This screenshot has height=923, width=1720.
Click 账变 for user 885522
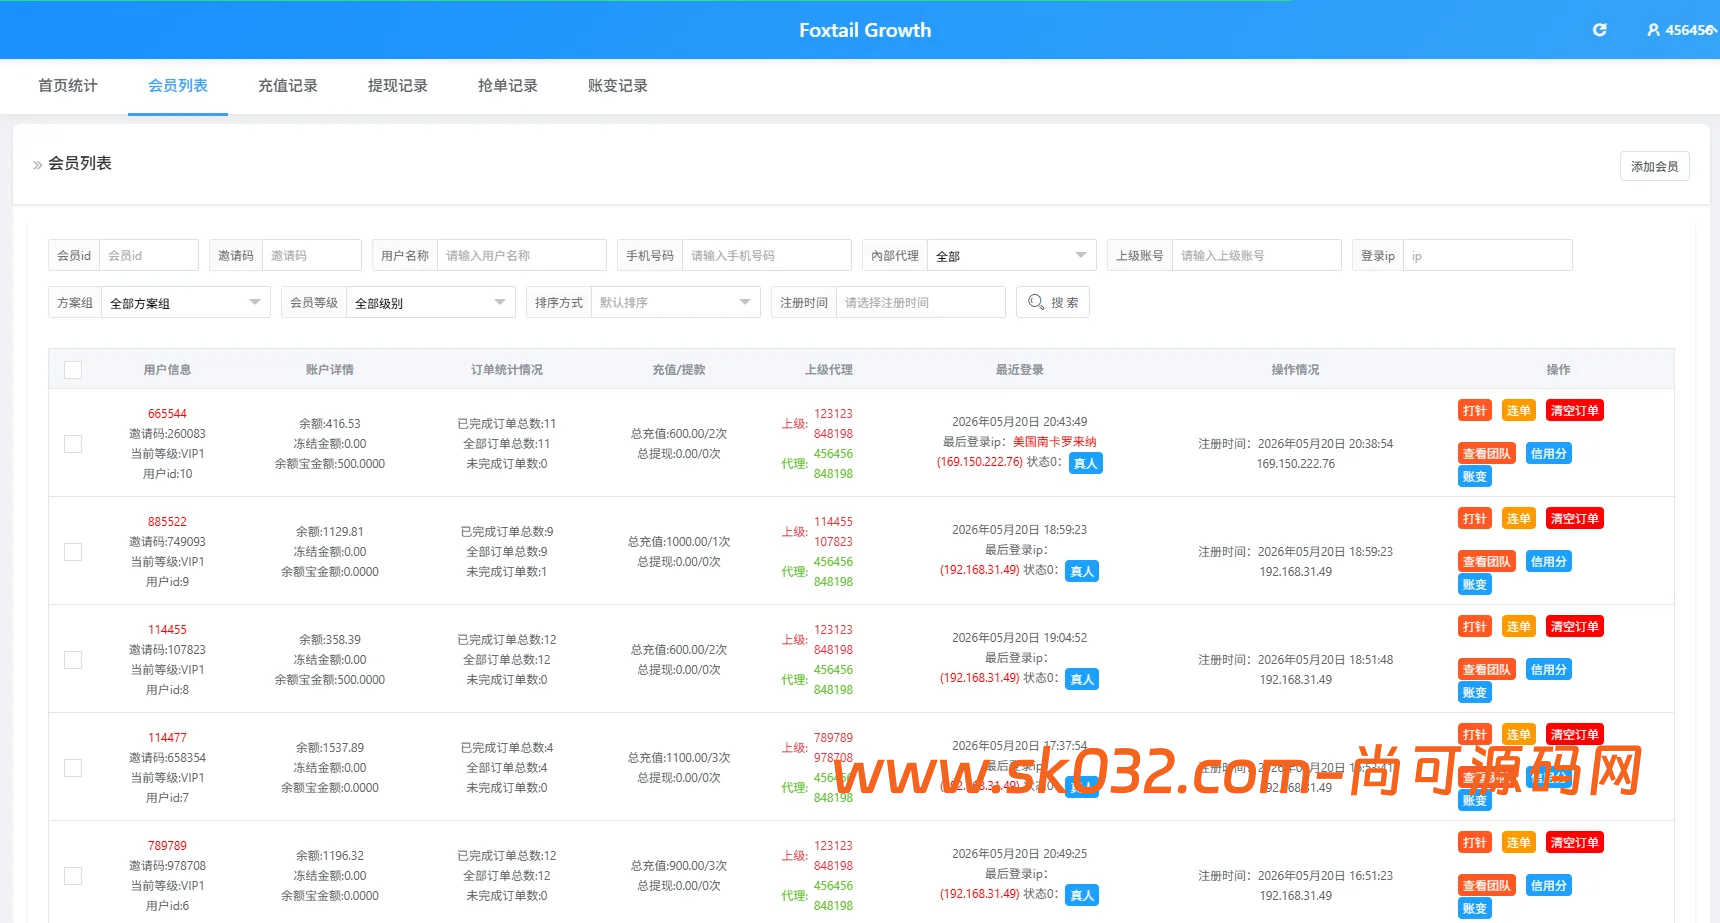[x=1474, y=585]
